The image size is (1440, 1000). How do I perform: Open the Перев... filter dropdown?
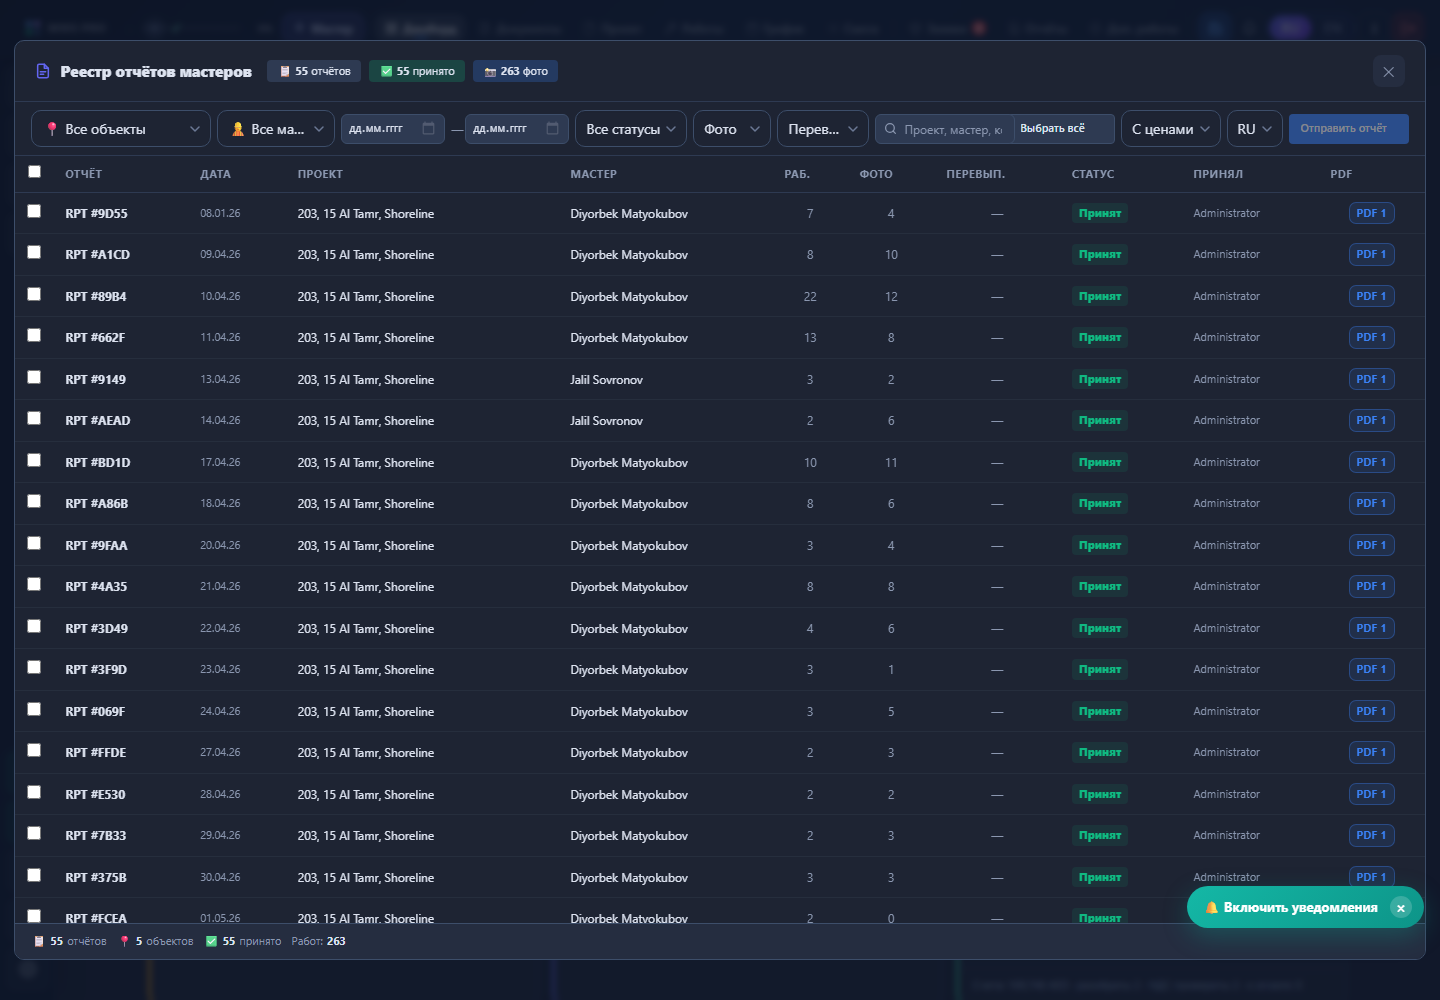823,129
